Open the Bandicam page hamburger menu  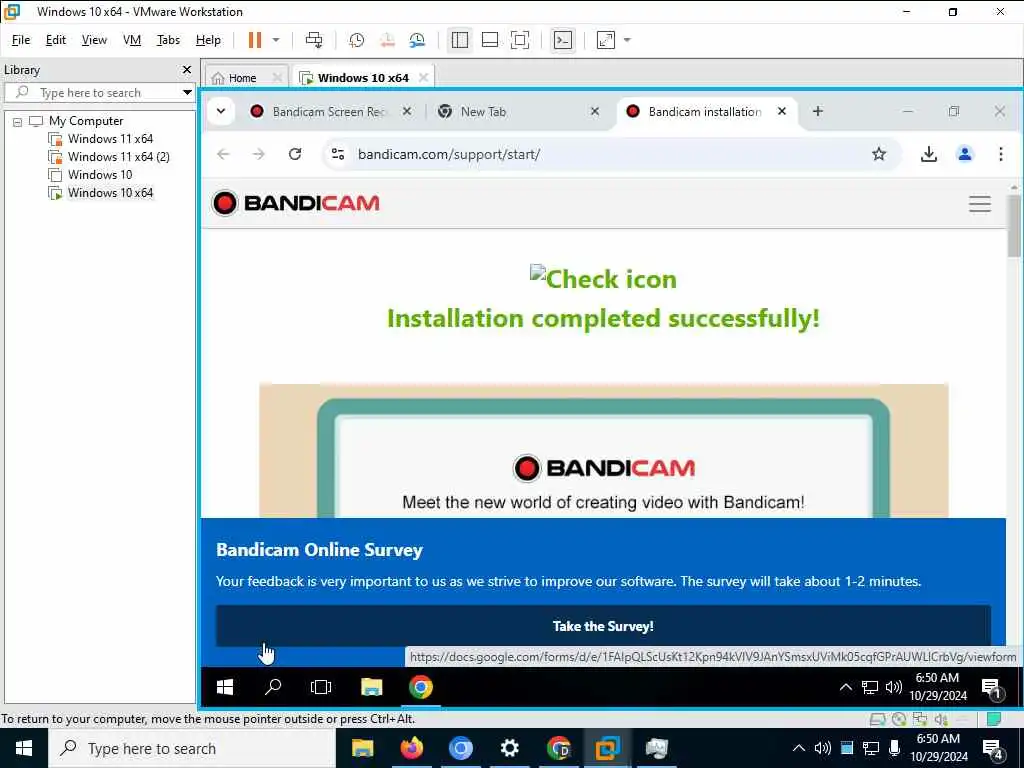pyautogui.click(x=980, y=204)
